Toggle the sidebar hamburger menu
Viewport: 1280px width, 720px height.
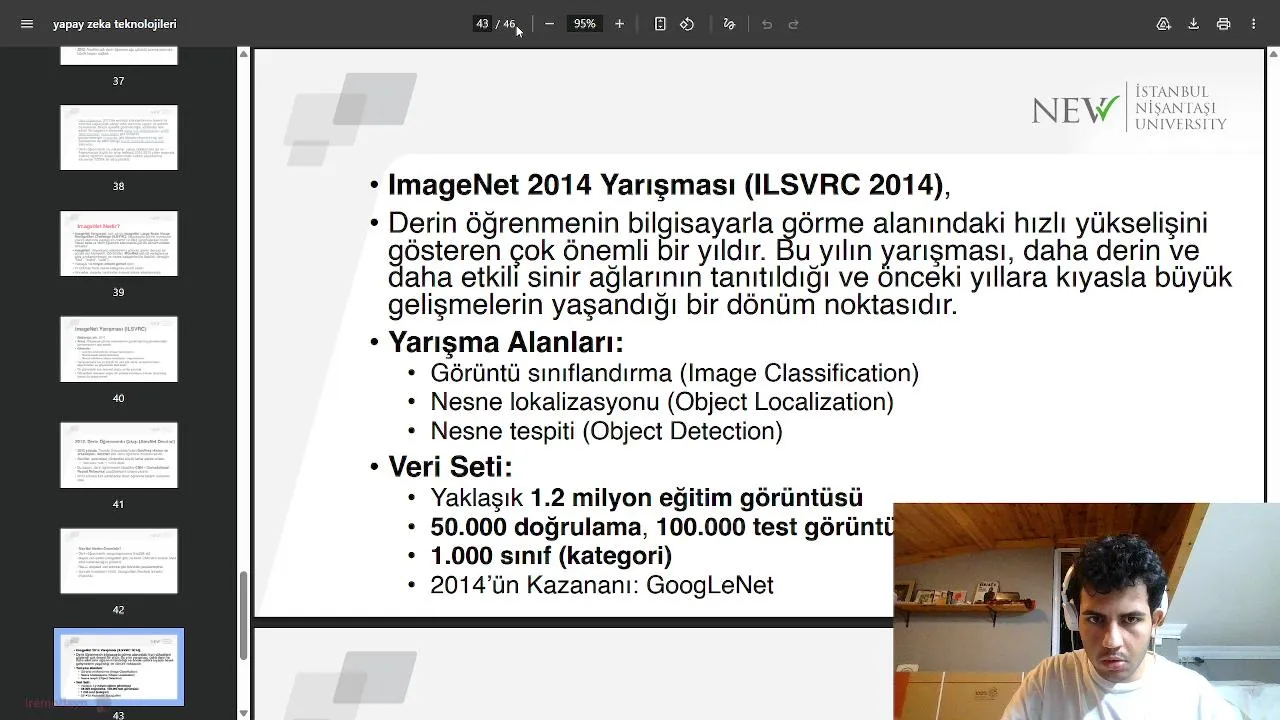click(27, 24)
